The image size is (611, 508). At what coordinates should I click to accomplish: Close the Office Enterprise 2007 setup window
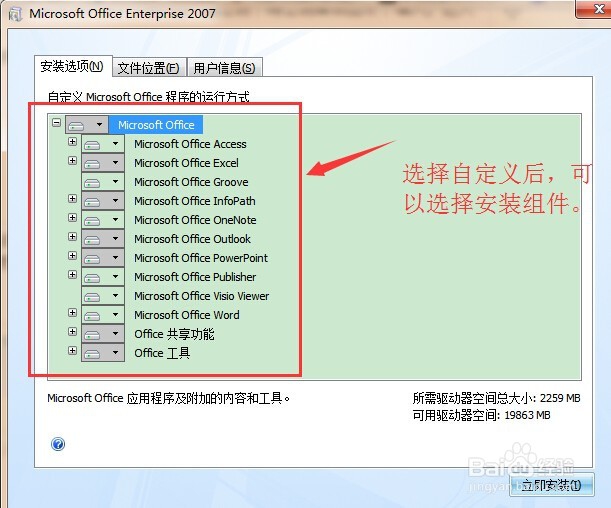click(x=594, y=9)
